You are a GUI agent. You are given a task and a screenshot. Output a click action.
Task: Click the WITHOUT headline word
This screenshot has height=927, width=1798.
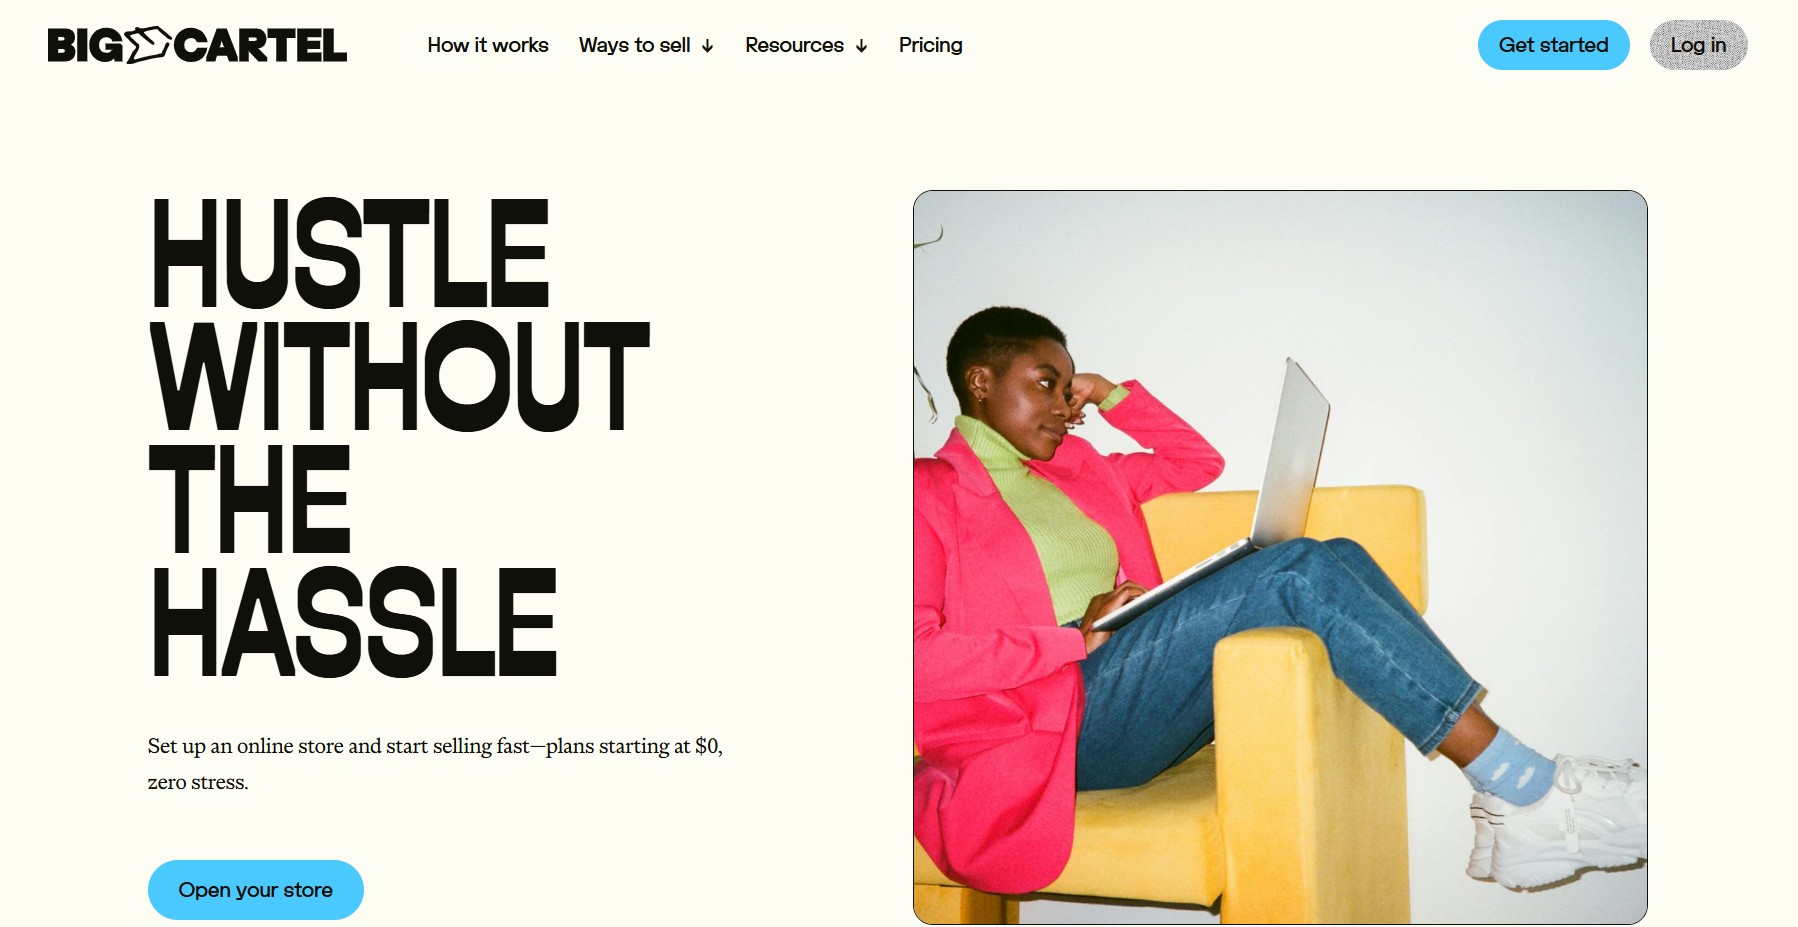(400, 376)
